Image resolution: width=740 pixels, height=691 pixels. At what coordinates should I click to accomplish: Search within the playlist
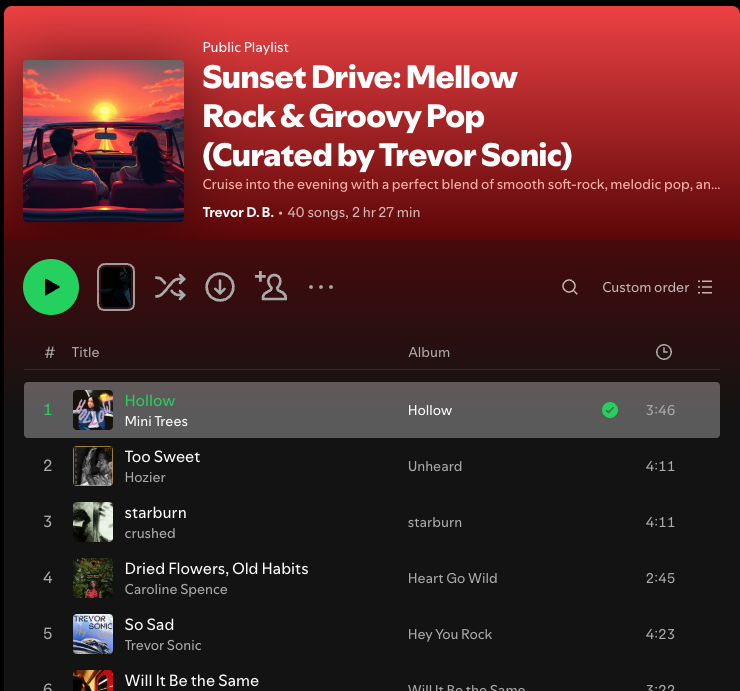570,287
